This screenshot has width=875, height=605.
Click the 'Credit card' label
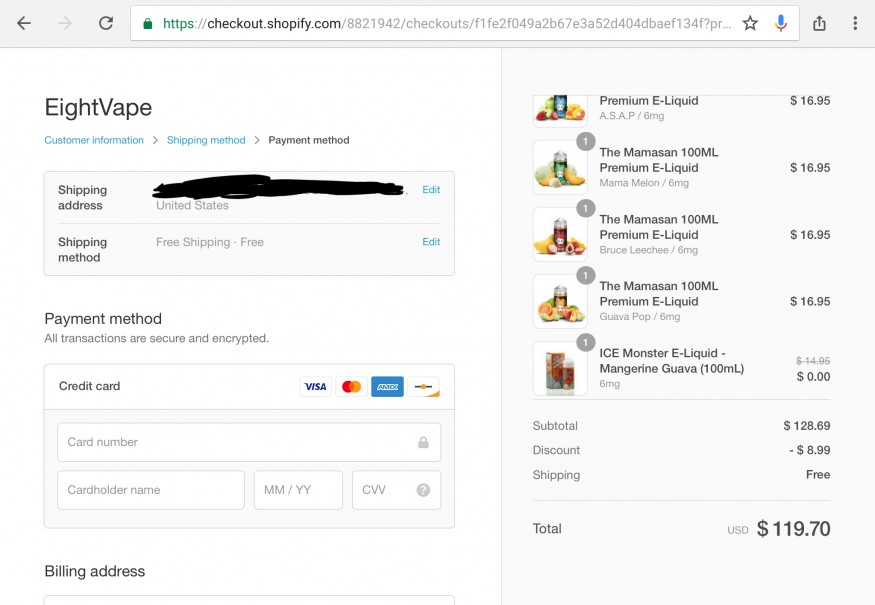[x=89, y=386]
